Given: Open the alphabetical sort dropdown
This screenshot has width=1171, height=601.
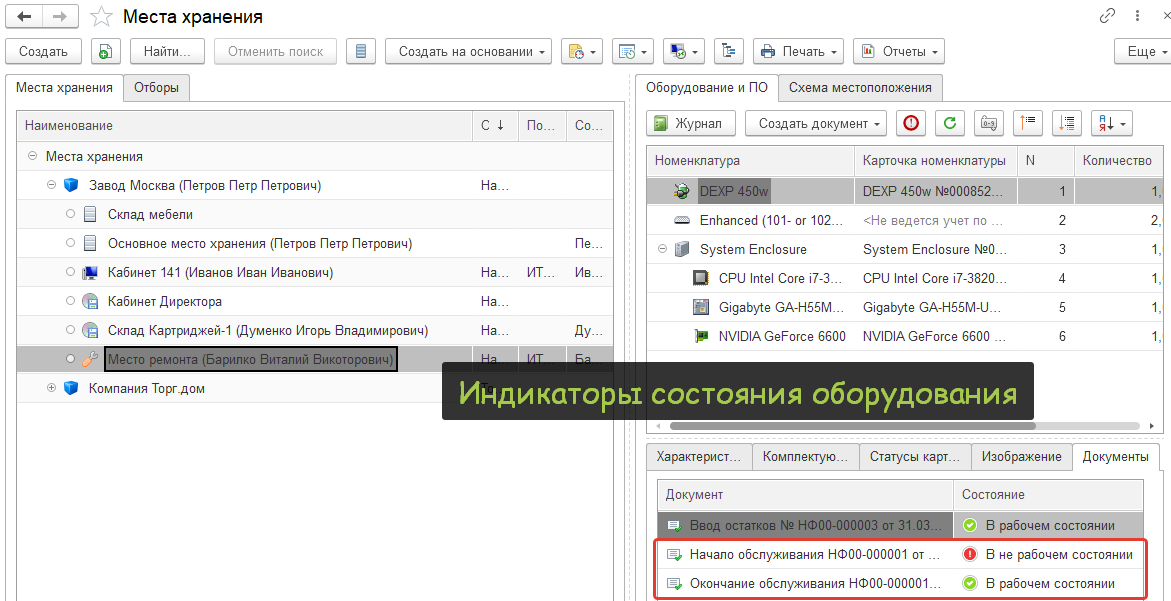Looking at the screenshot, I should [1110, 123].
